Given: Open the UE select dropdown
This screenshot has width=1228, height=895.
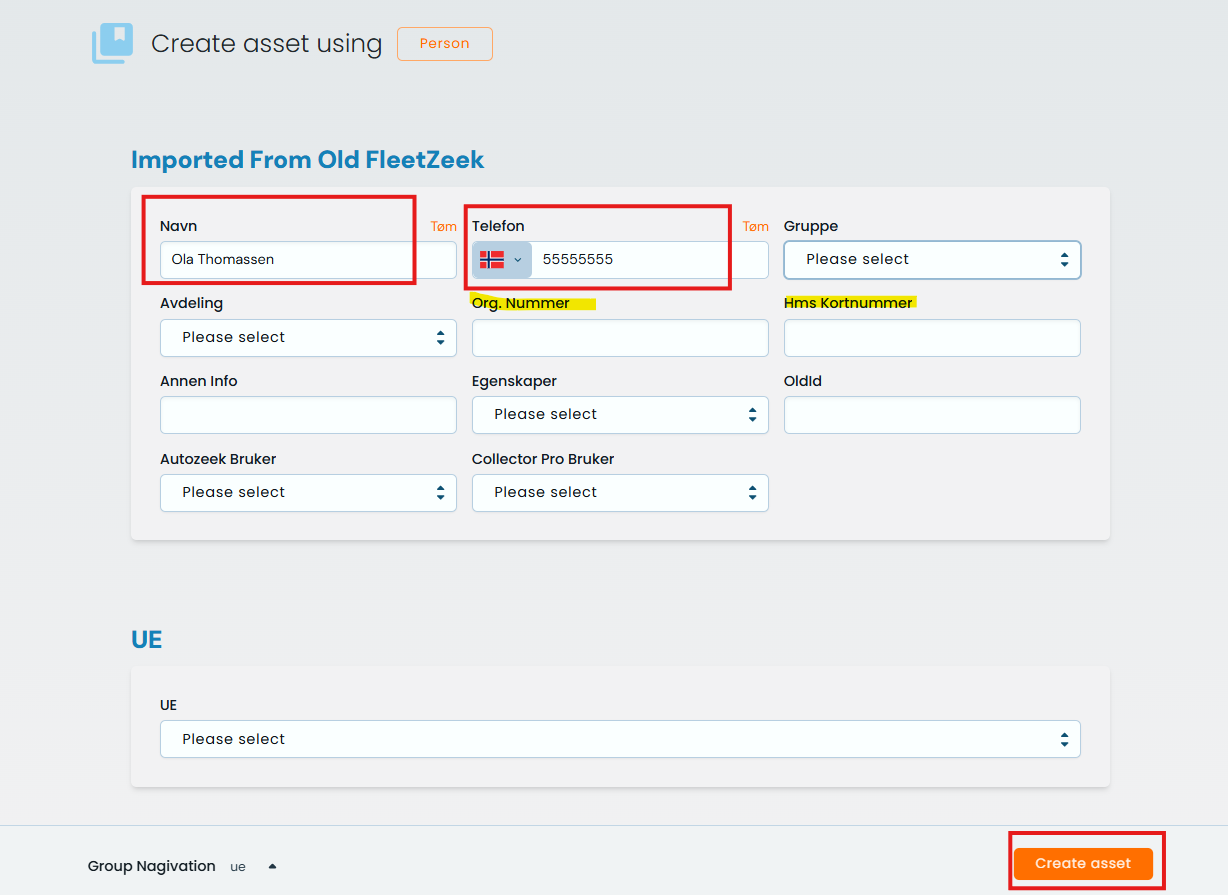Looking at the screenshot, I should pyautogui.click(x=620, y=740).
